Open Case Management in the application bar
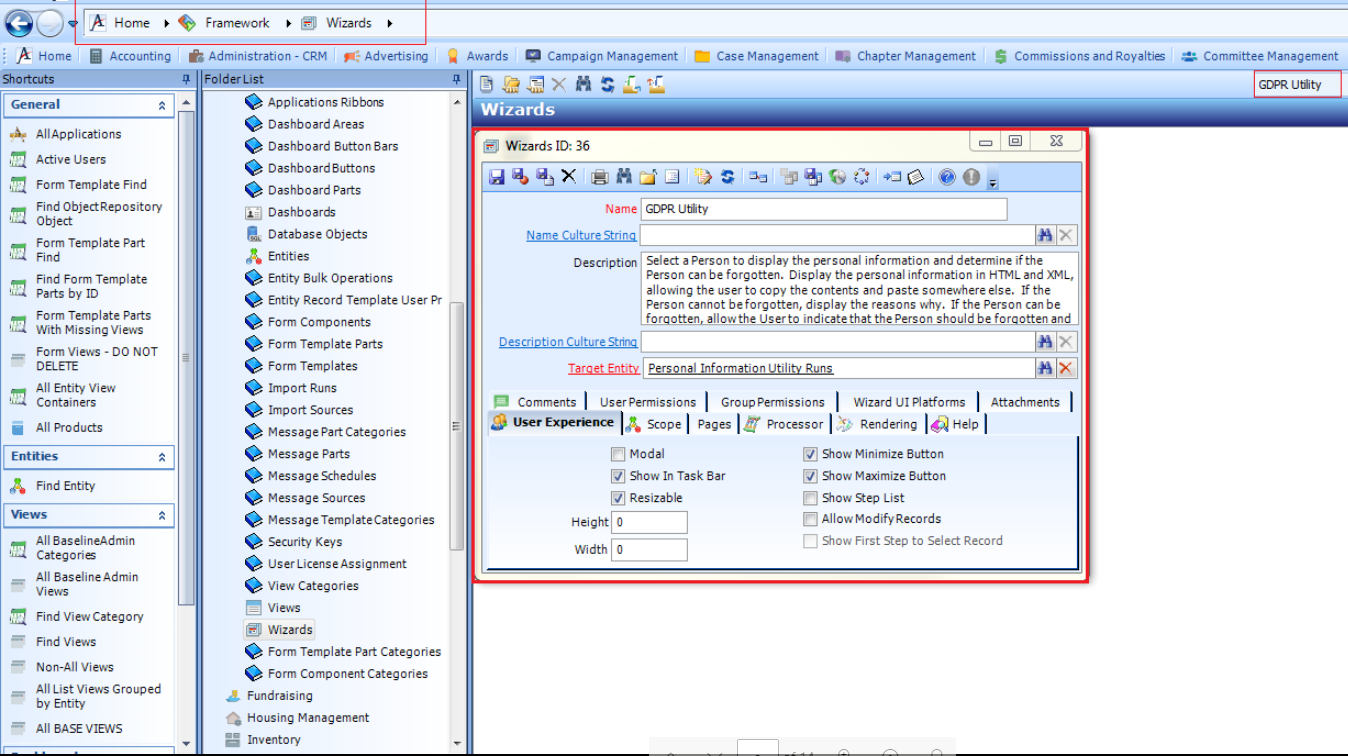Viewport: 1348px width, 756px height. click(758, 56)
